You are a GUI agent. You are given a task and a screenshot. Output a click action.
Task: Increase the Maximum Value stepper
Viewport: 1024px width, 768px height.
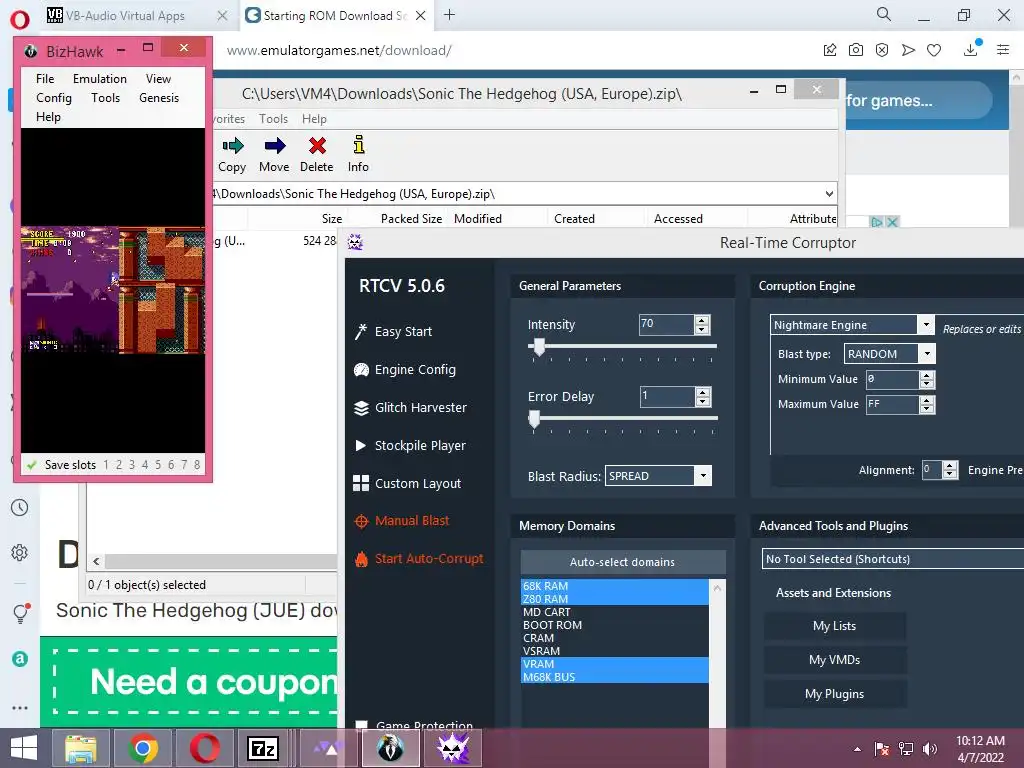[x=927, y=401]
